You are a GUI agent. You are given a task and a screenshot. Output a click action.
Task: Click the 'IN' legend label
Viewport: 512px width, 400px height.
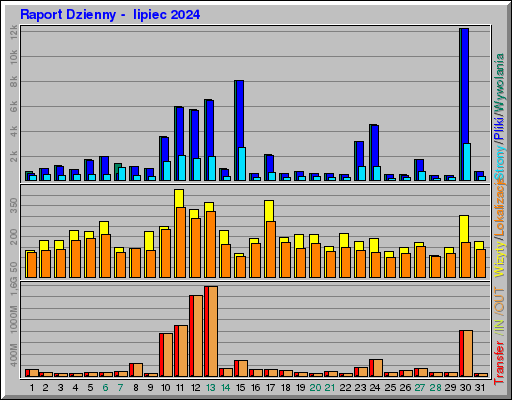tap(500, 325)
